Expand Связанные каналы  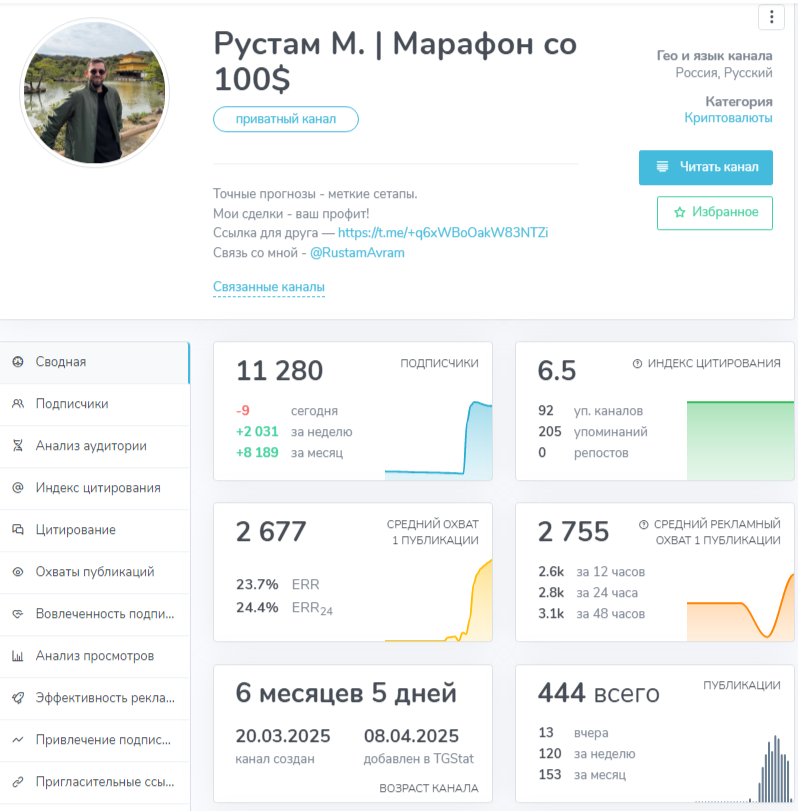point(269,287)
